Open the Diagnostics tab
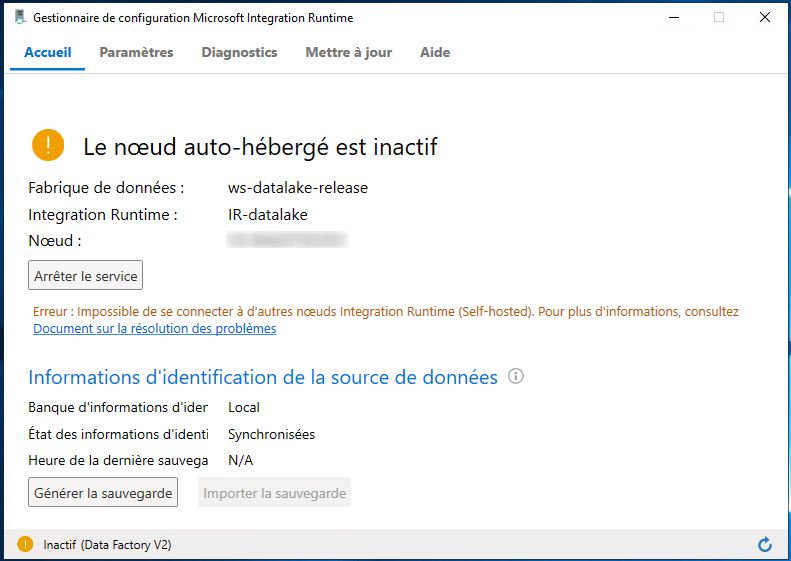This screenshot has height=561, width=791. click(239, 52)
